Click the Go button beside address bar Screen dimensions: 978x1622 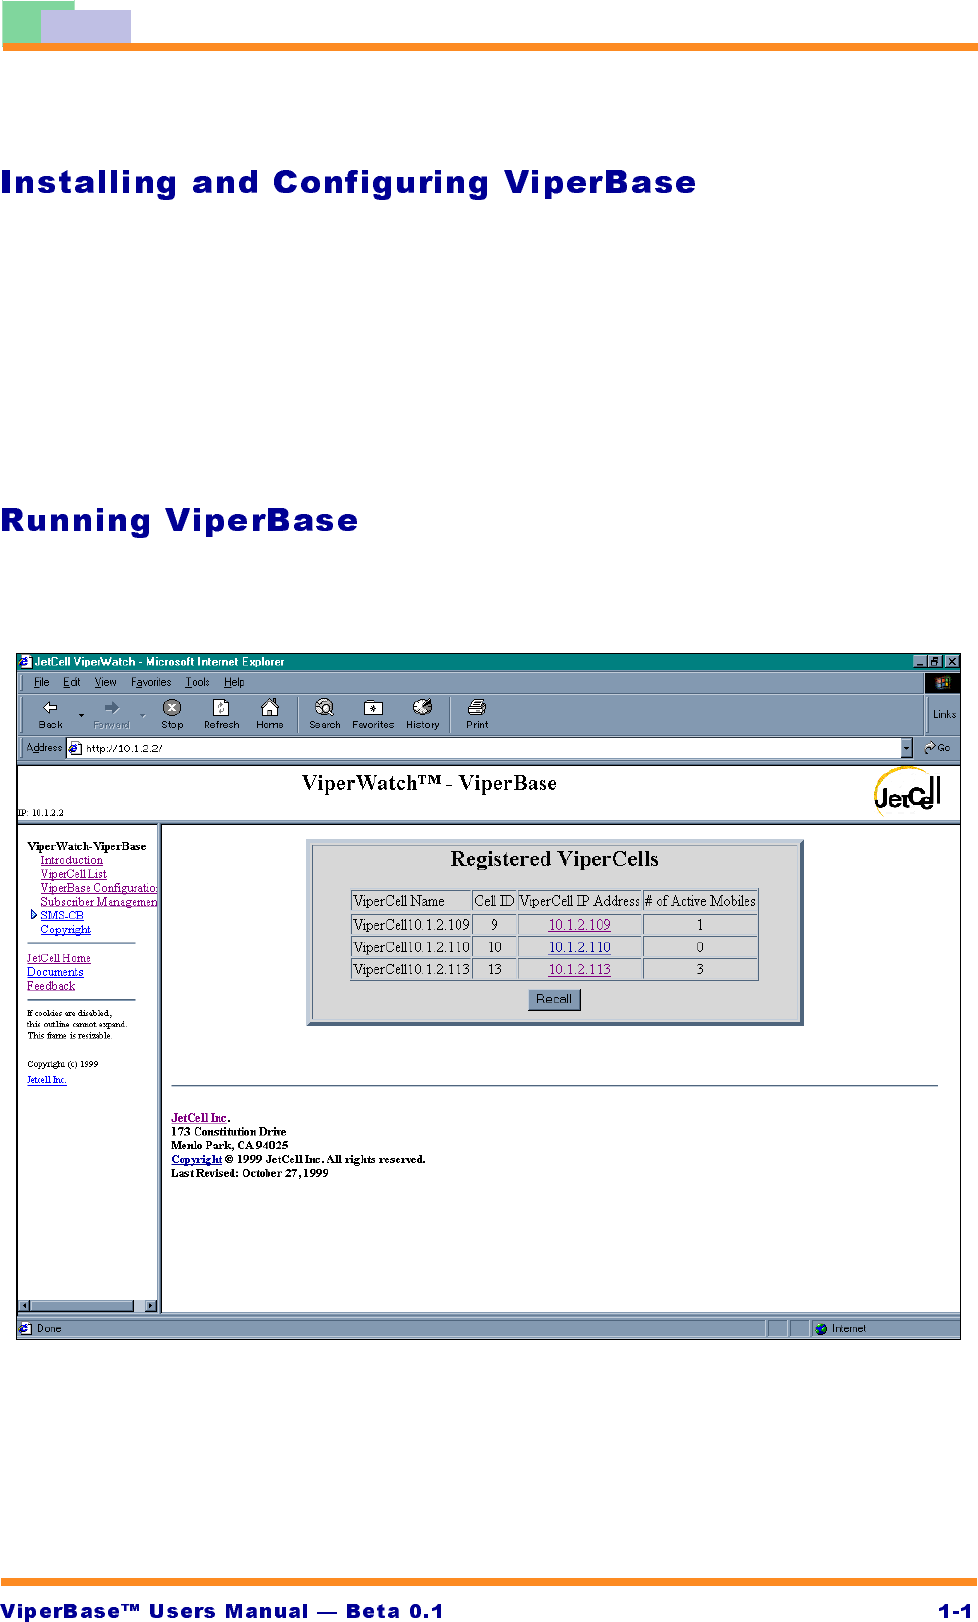coord(937,748)
